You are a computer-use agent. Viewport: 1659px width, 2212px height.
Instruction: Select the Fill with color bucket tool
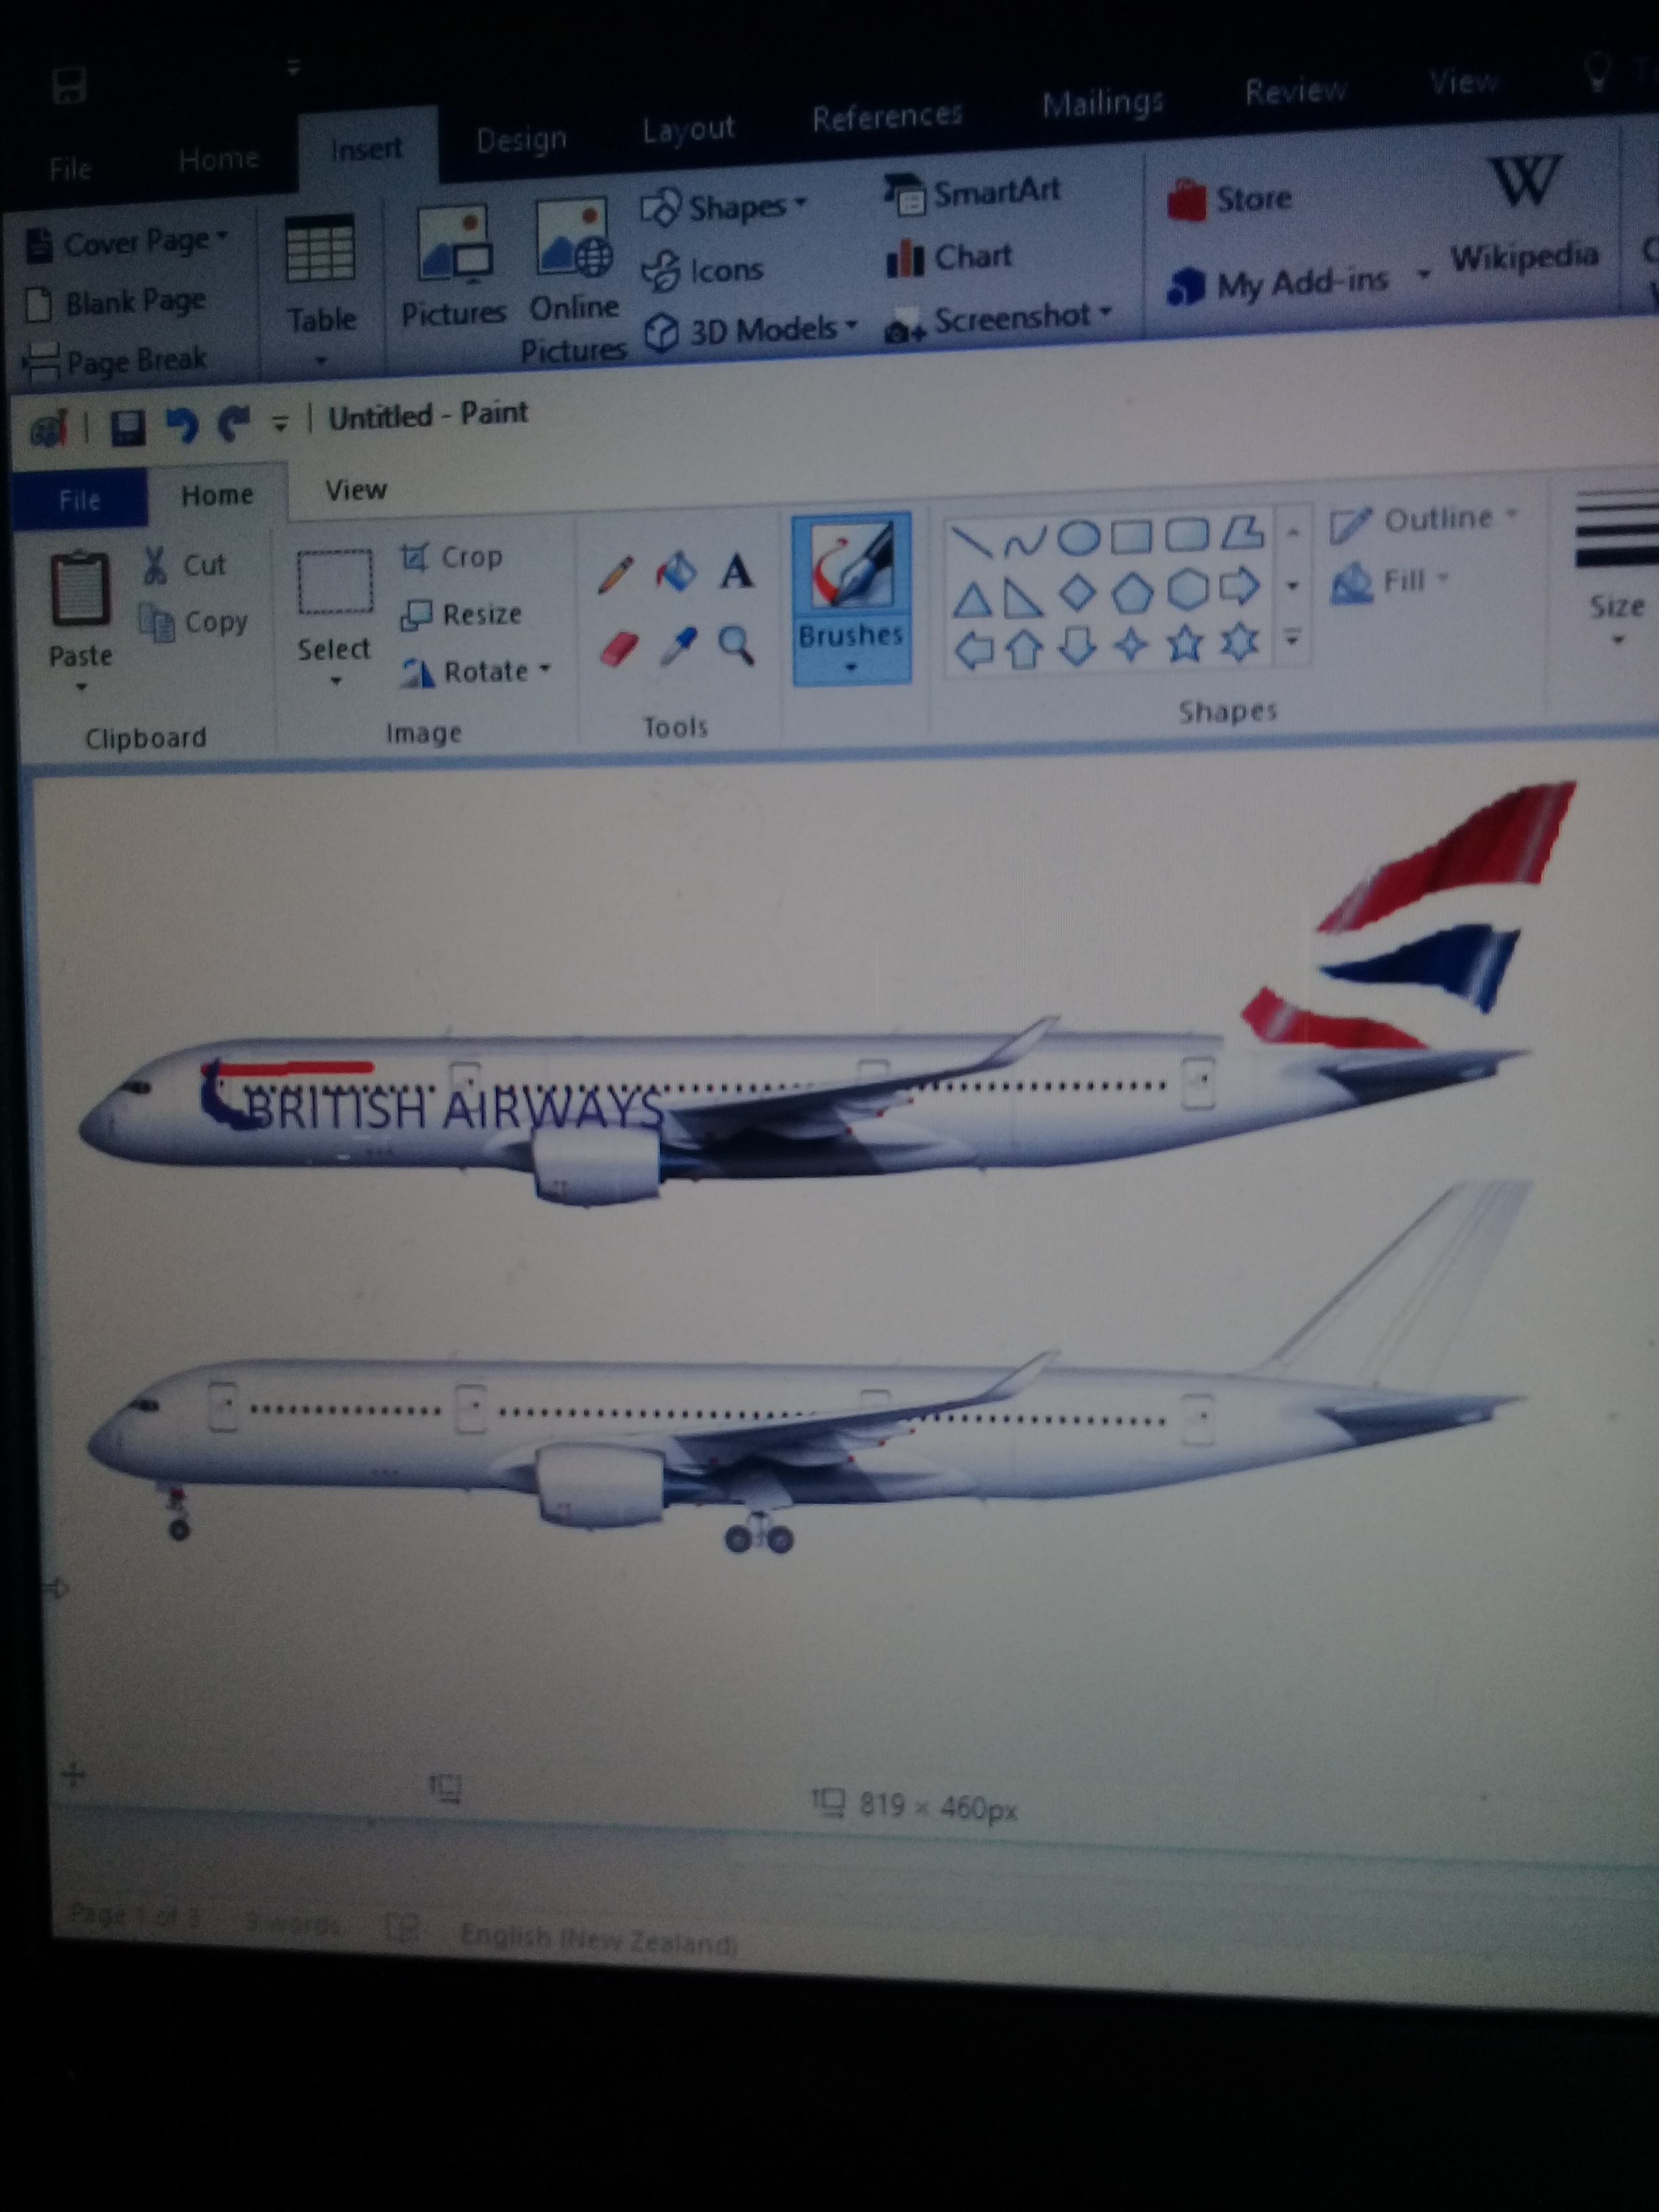676,573
